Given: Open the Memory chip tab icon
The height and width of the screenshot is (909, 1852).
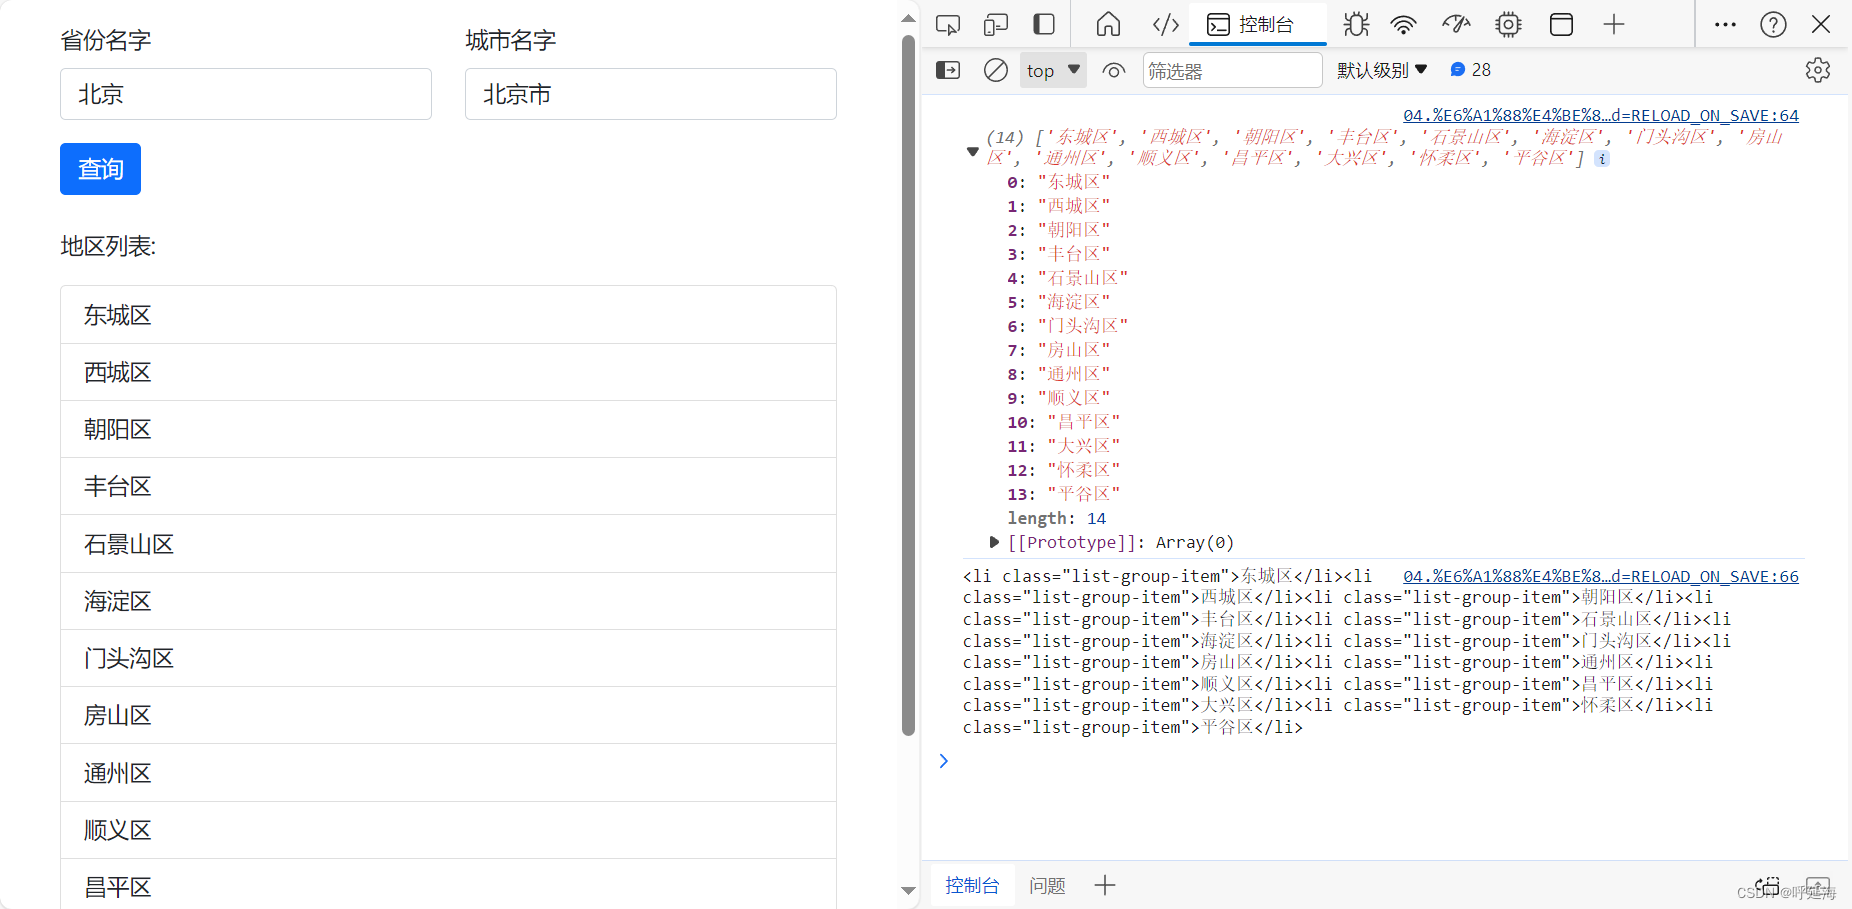Looking at the screenshot, I should tap(1508, 24).
